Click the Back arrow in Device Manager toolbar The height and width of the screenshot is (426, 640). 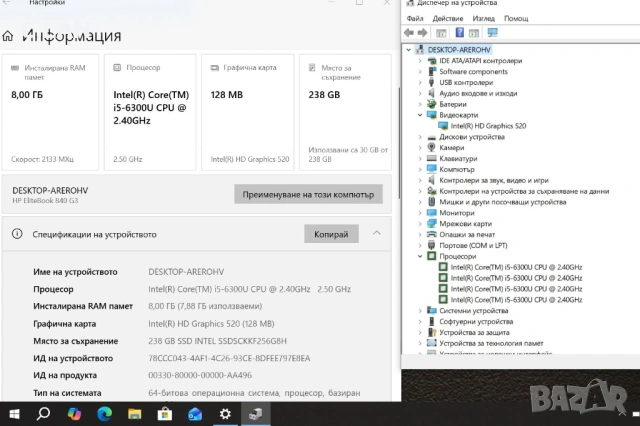click(409, 33)
